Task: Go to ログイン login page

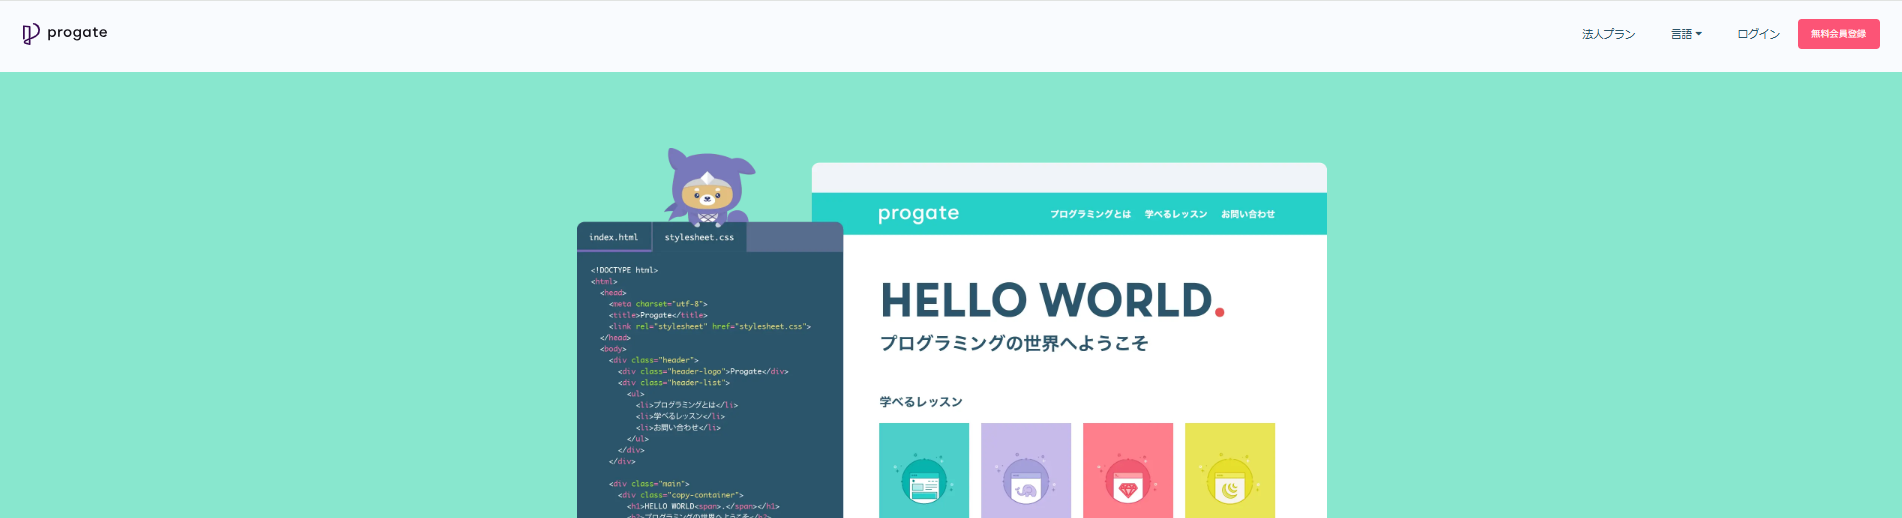Action: coord(1758,34)
